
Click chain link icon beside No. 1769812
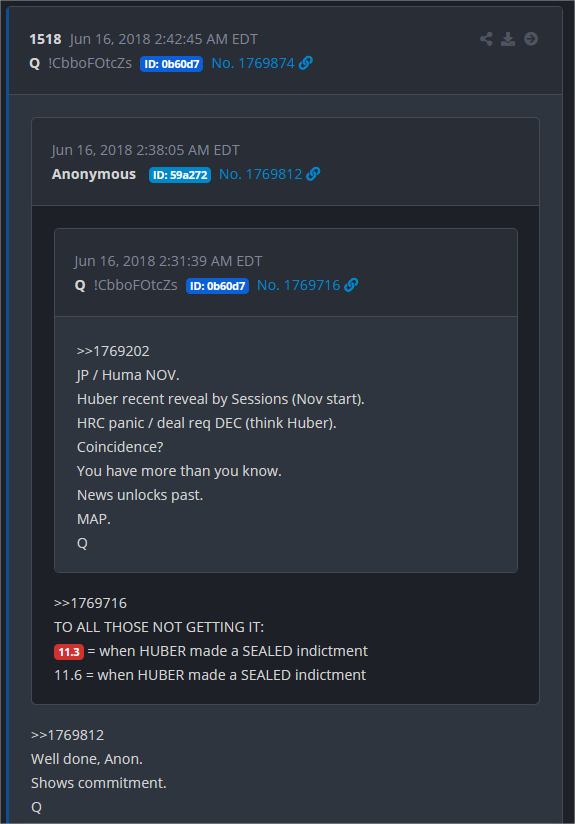pos(313,174)
